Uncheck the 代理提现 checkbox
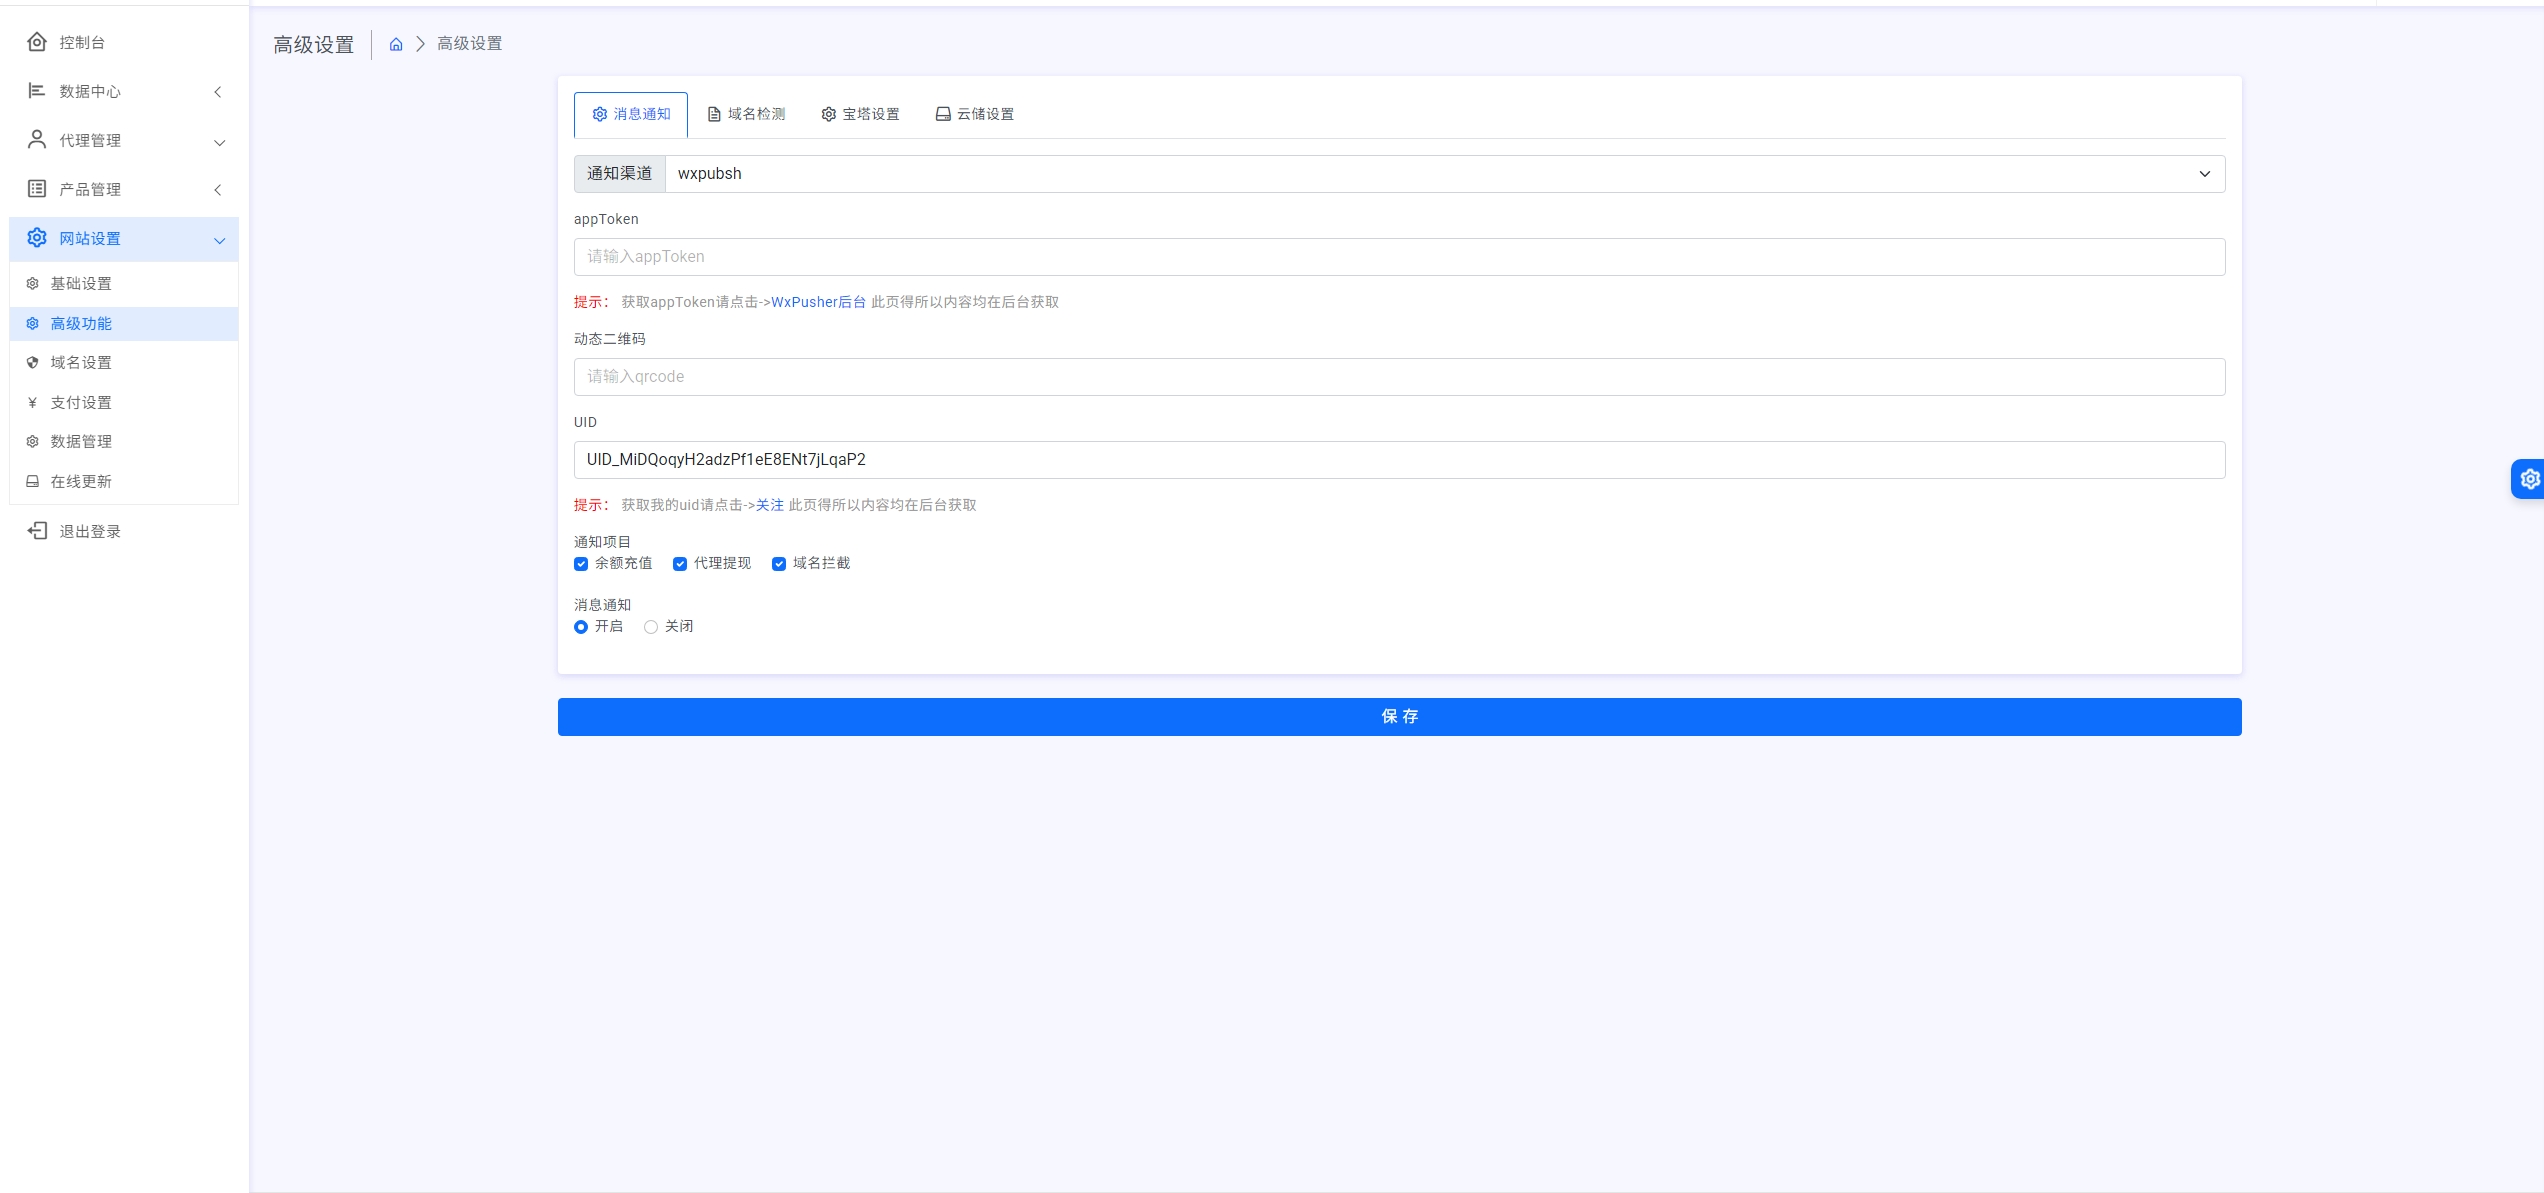Viewport: 2544px width, 1193px height. coord(680,564)
